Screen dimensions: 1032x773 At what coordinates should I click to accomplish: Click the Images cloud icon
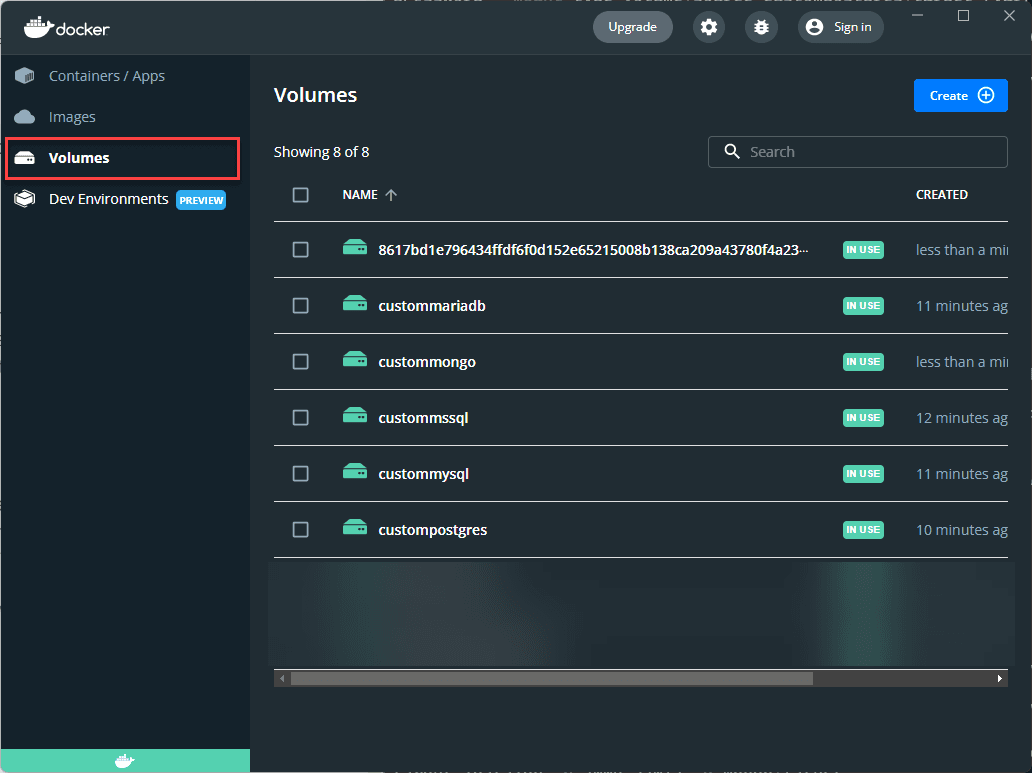(25, 117)
